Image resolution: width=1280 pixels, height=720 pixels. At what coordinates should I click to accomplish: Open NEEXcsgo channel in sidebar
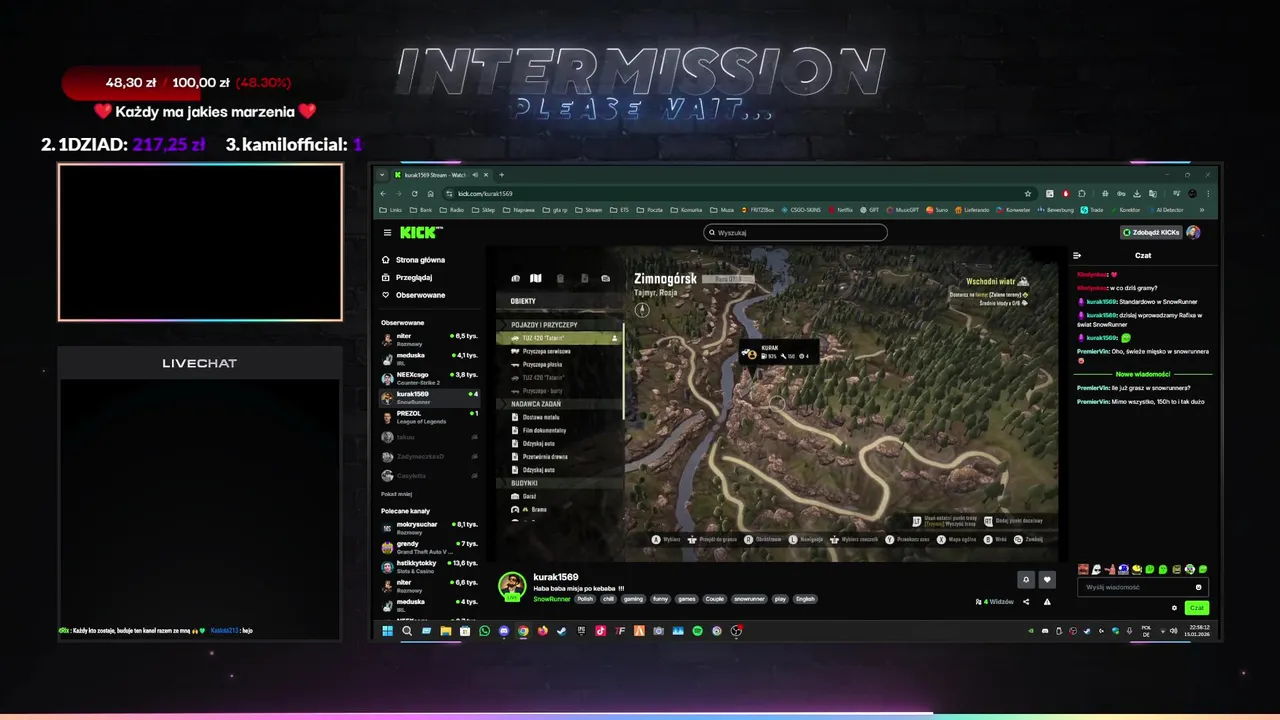coord(430,377)
